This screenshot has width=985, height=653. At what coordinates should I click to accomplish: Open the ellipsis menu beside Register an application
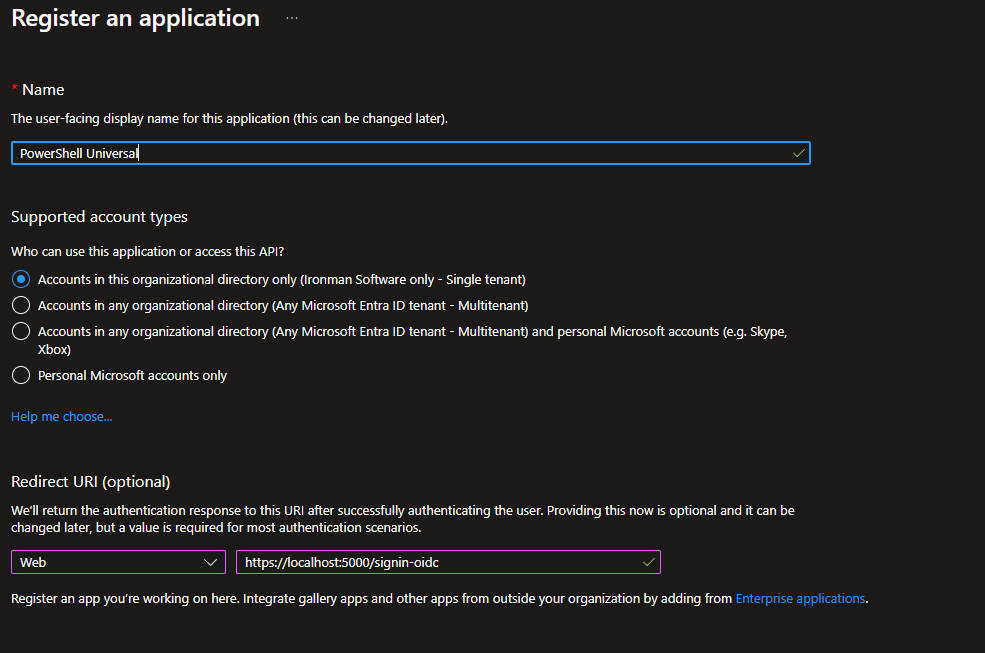click(x=291, y=18)
